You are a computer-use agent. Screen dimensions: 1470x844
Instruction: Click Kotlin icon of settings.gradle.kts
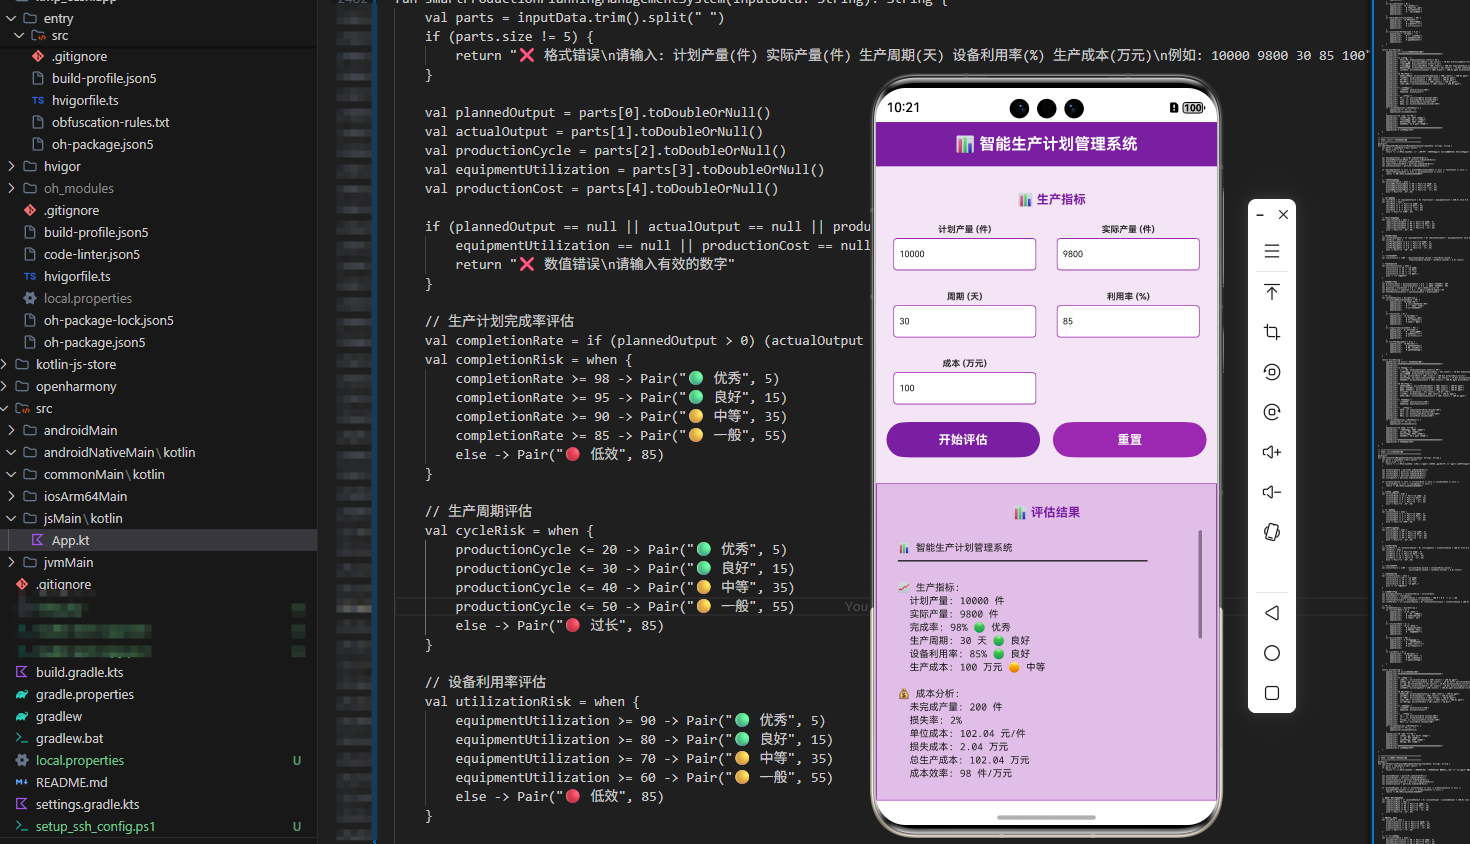tap(22, 804)
